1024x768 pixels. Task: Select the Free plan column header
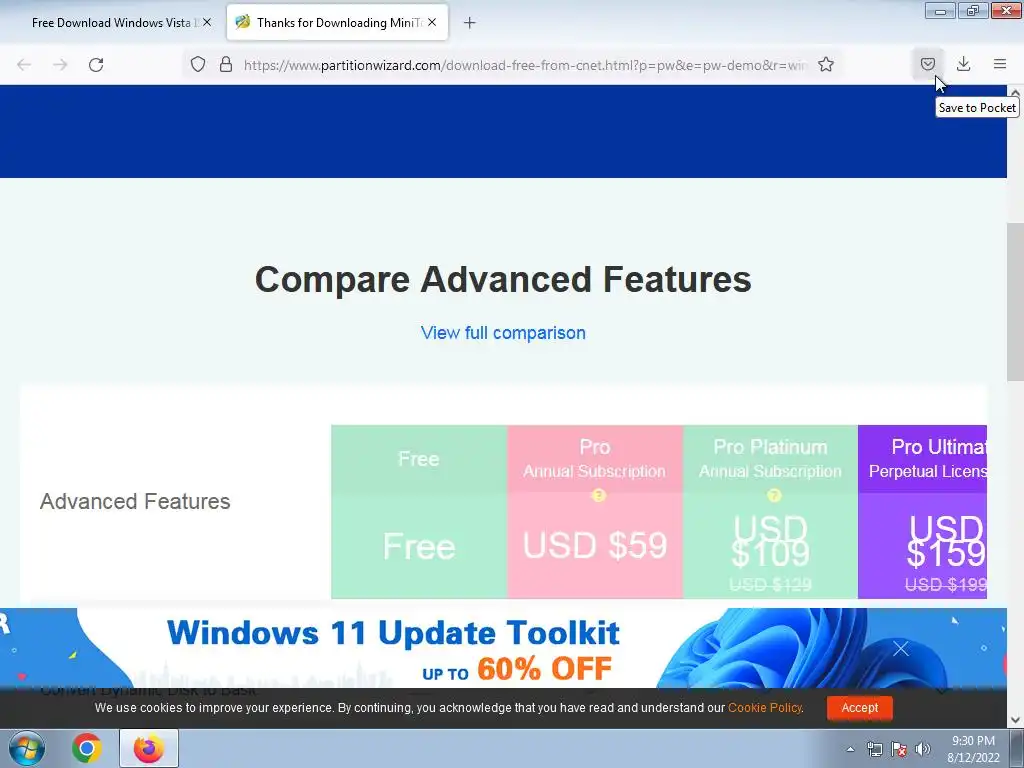[x=419, y=458]
